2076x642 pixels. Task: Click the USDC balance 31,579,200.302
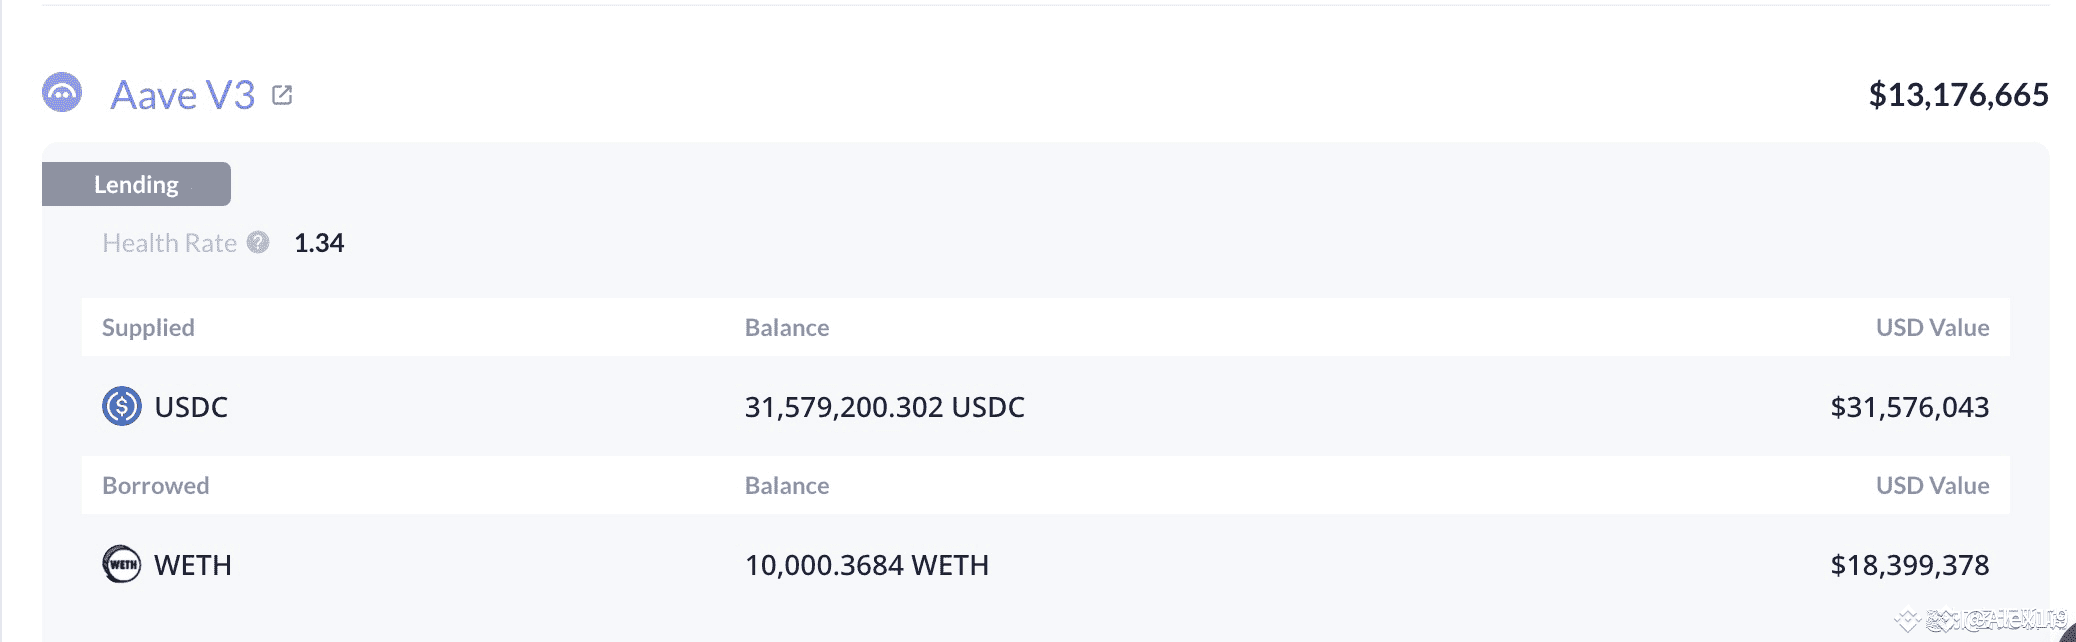[x=884, y=407]
